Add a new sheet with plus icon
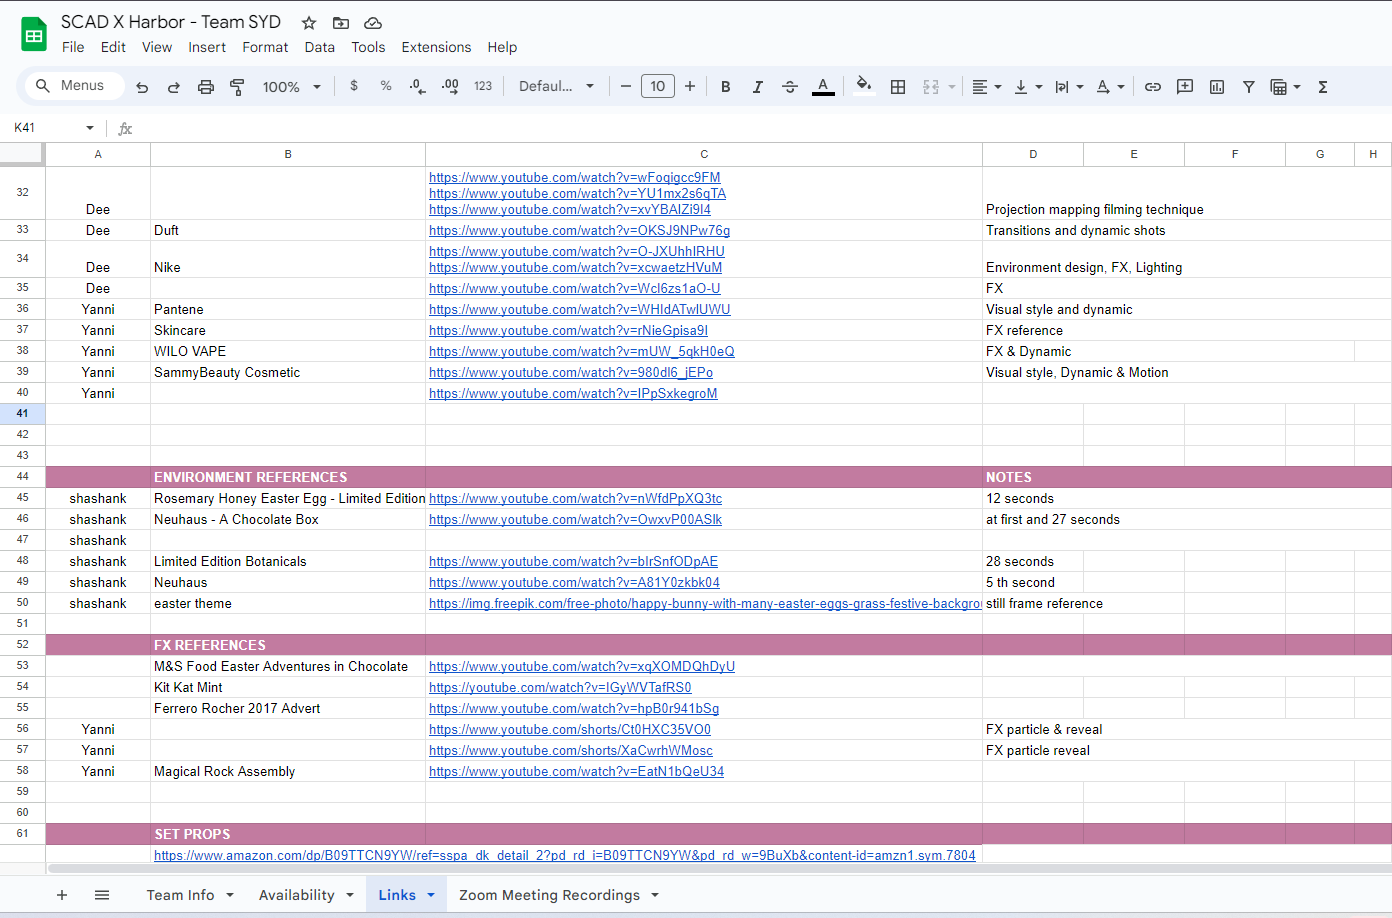Viewport: 1392px width, 918px height. (x=62, y=895)
